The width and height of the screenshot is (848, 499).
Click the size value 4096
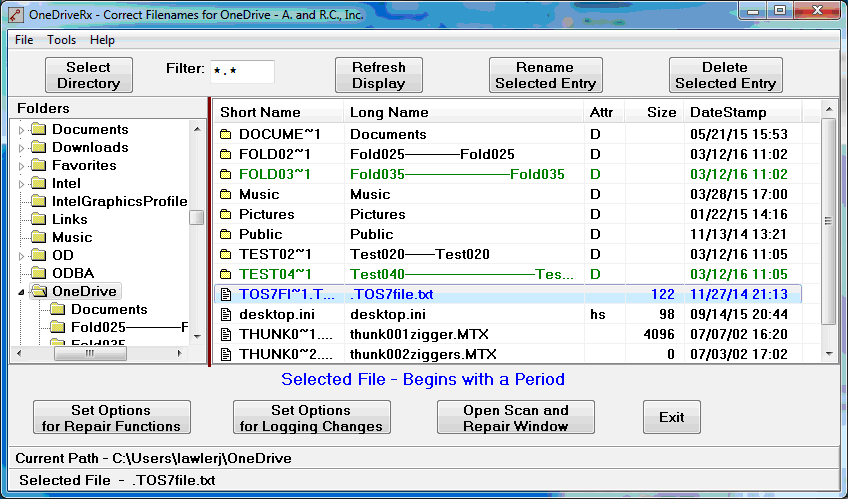[659, 334]
